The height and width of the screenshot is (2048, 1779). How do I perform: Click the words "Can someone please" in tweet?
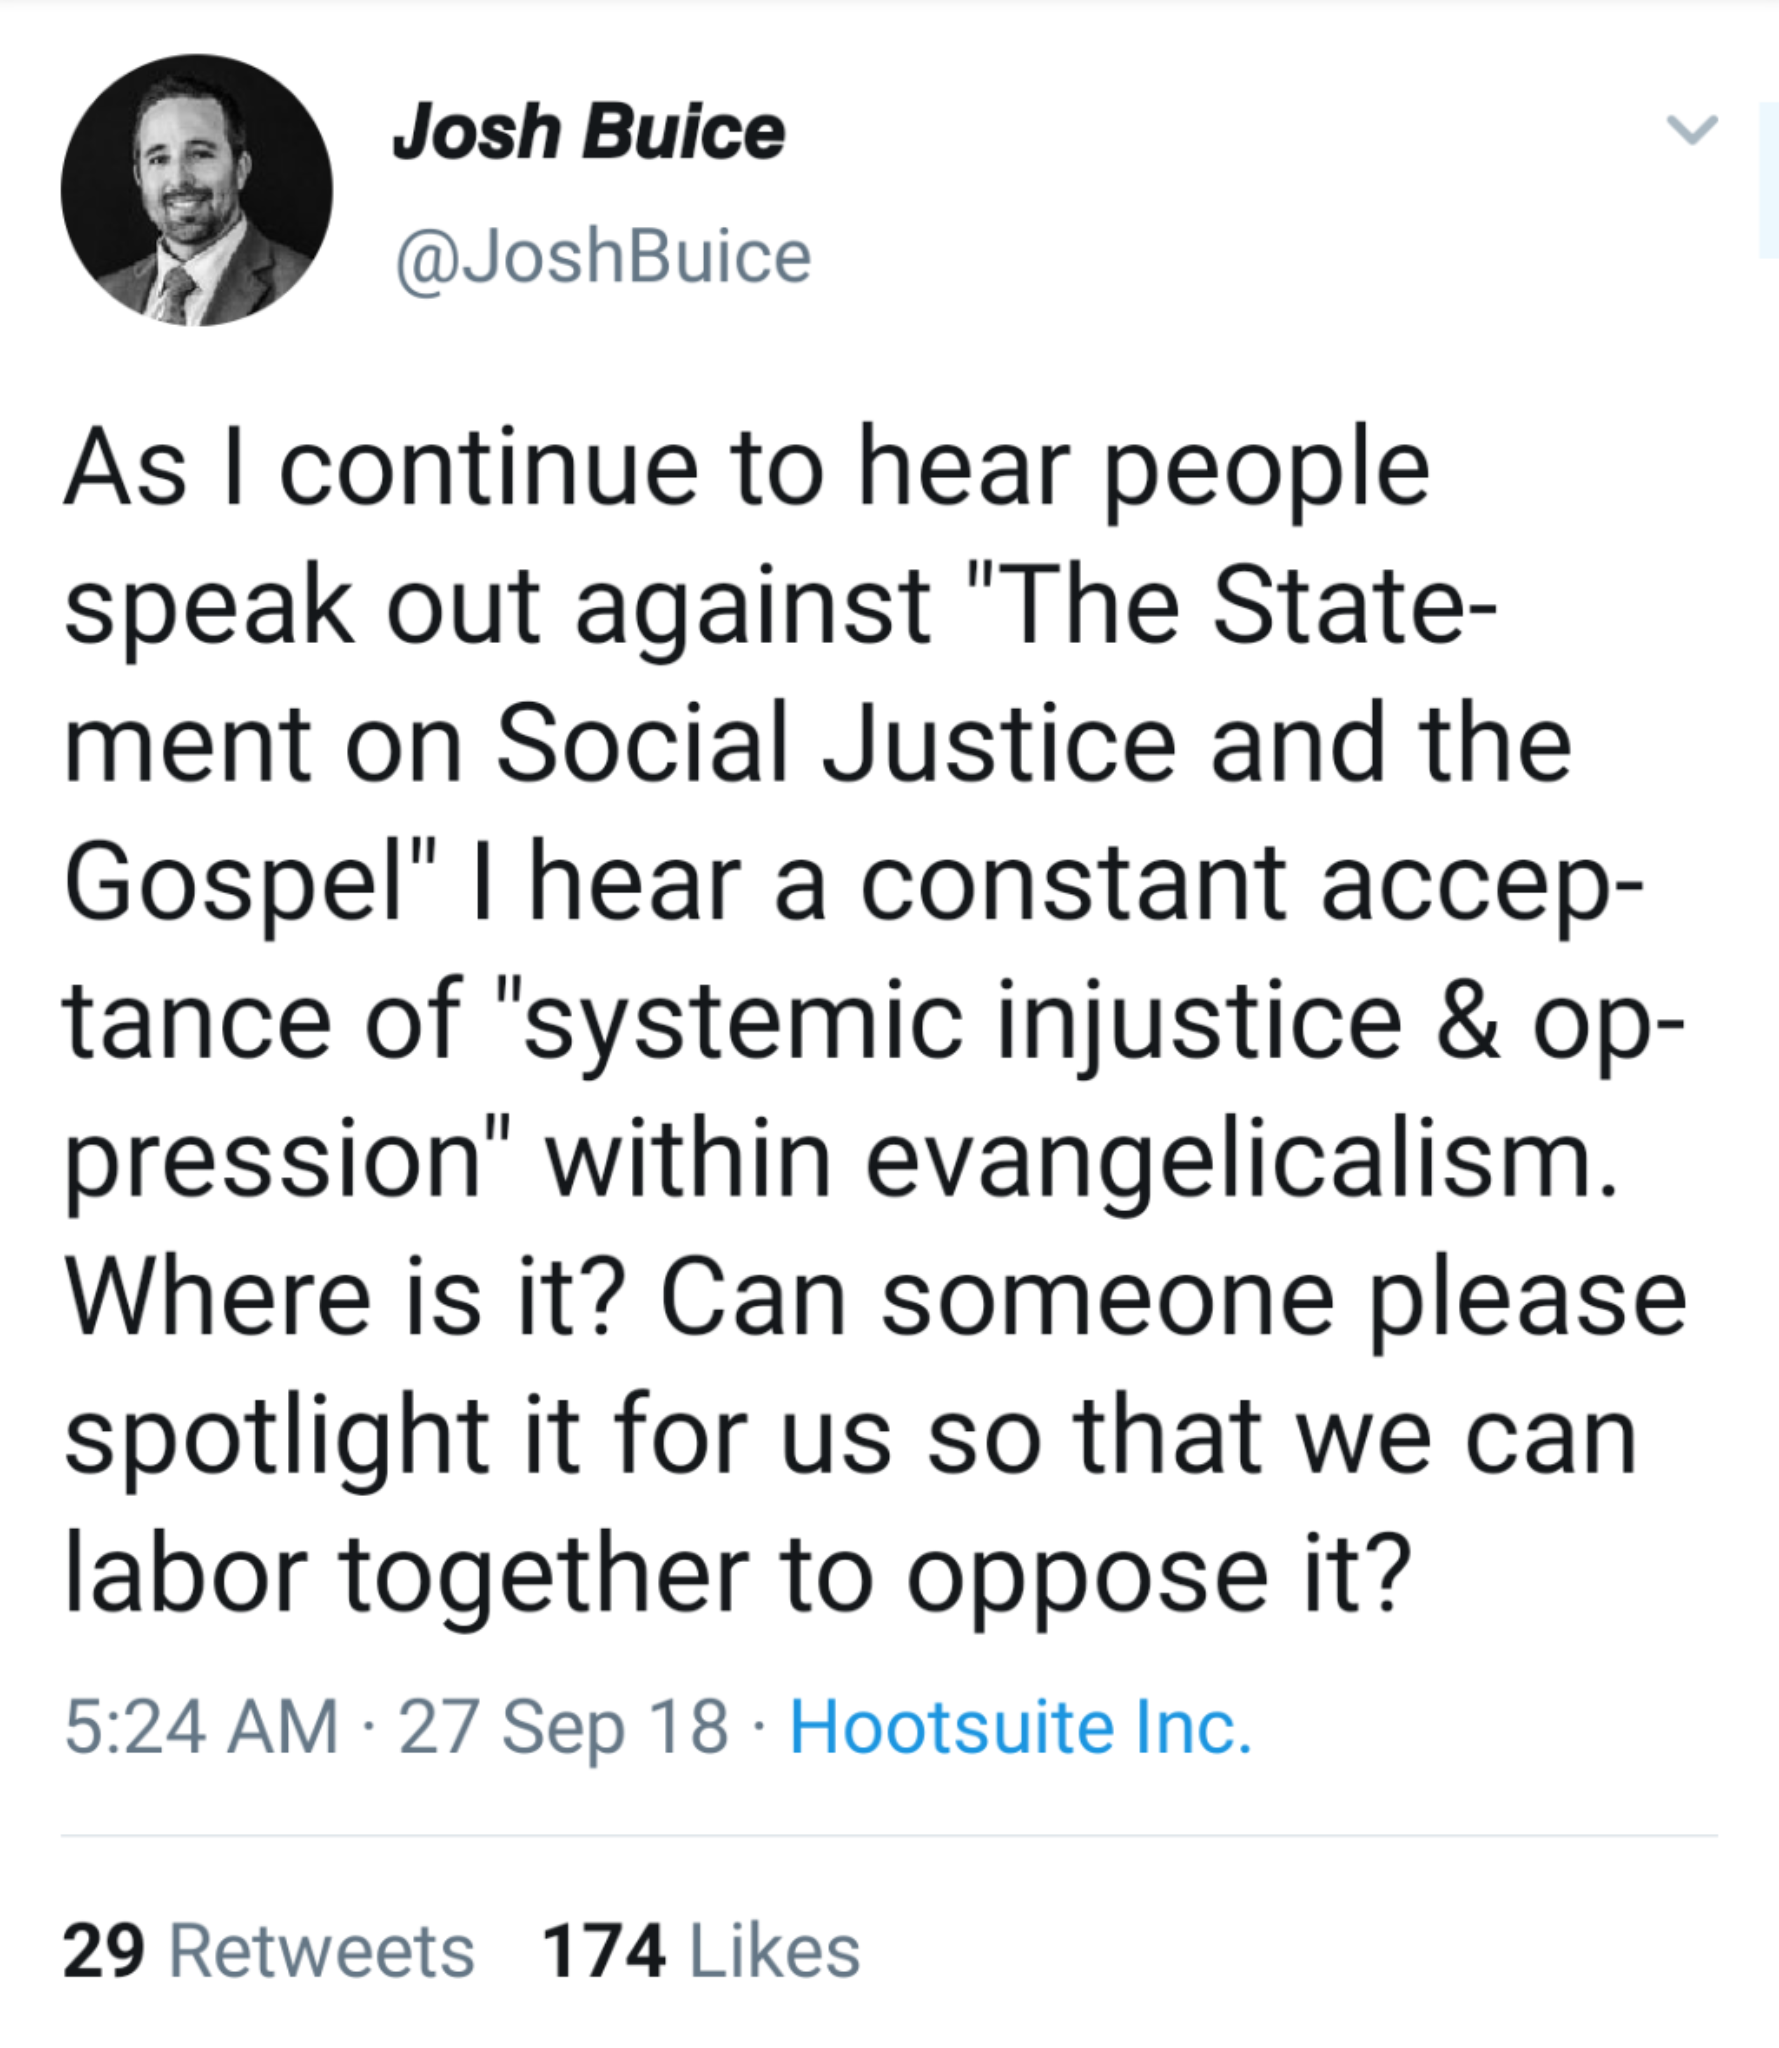pos(1172,1298)
